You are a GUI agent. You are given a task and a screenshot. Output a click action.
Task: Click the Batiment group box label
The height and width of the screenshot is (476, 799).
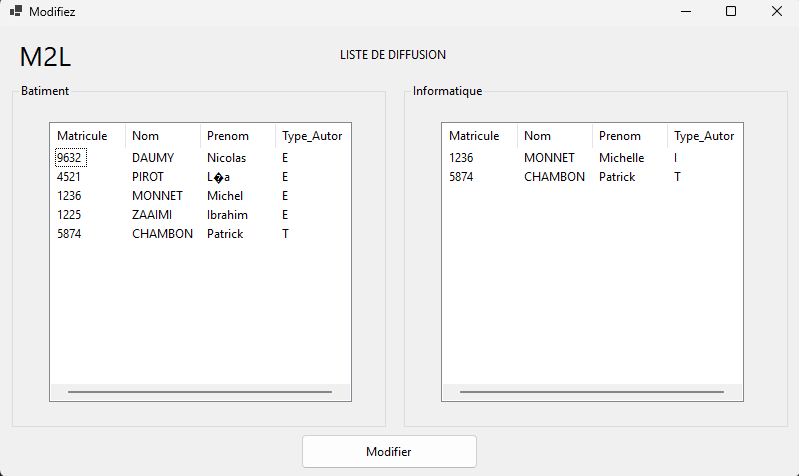pos(45,91)
